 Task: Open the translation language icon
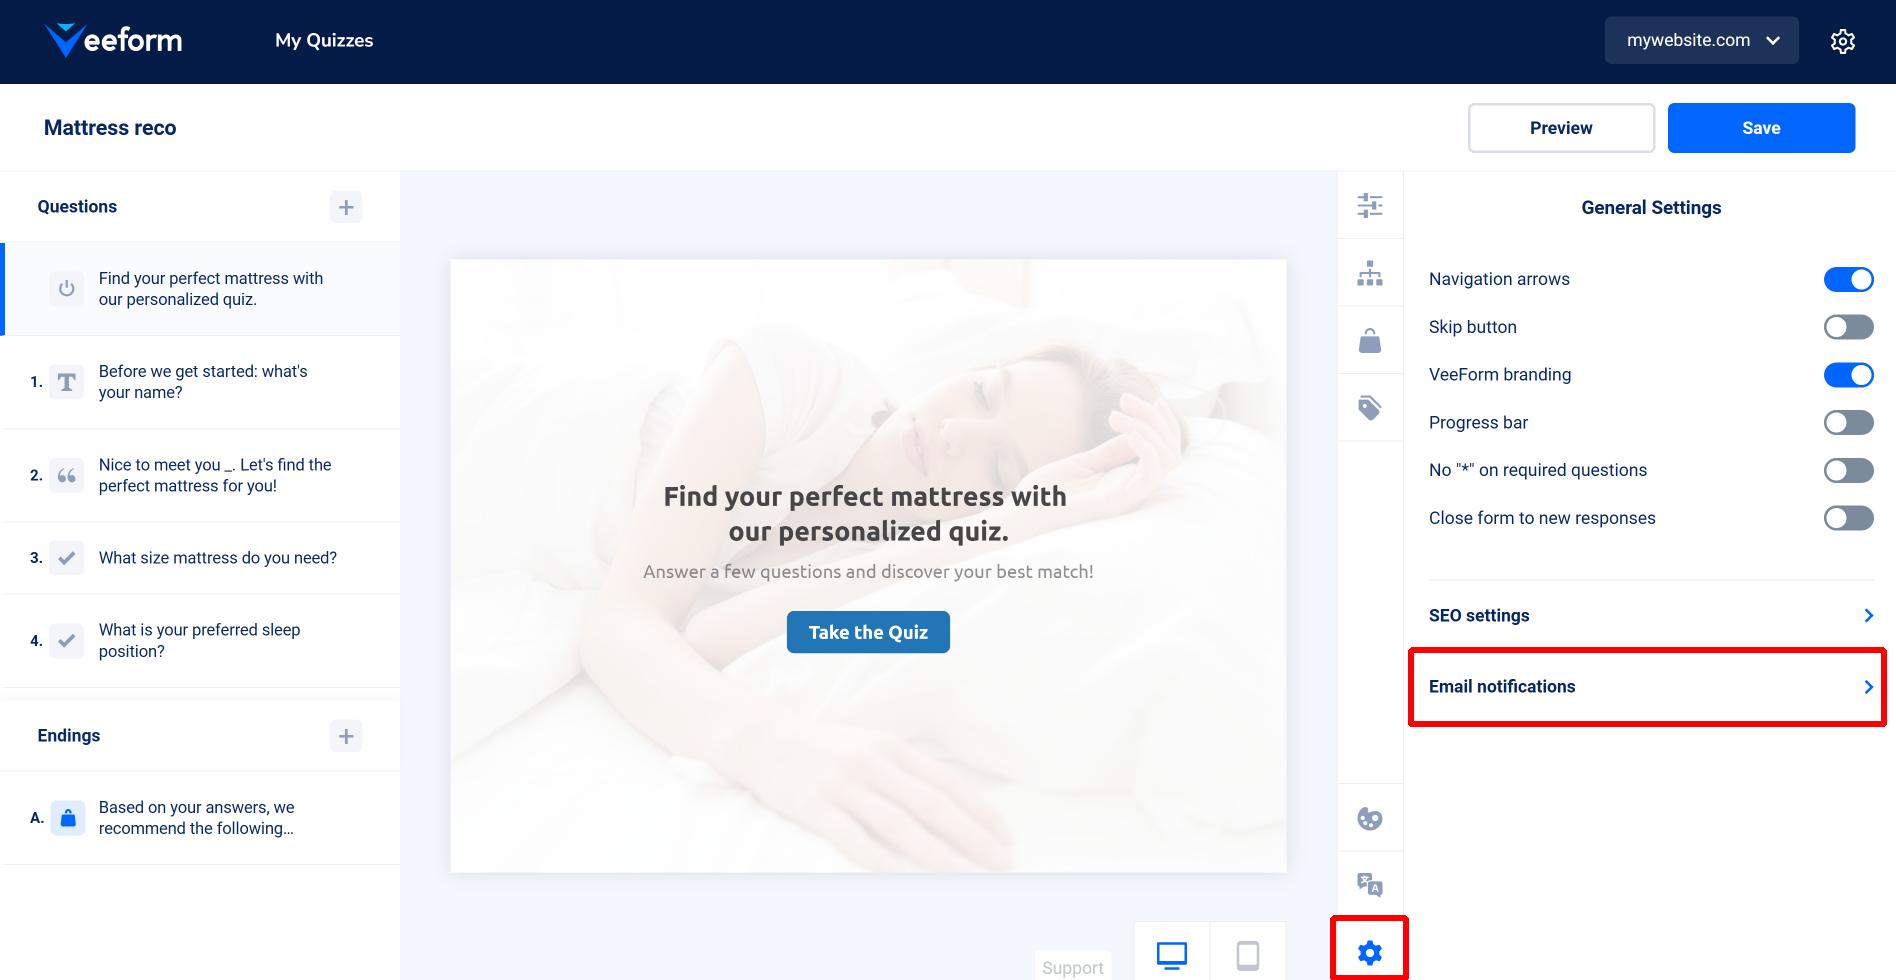pyautogui.click(x=1370, y=884)
